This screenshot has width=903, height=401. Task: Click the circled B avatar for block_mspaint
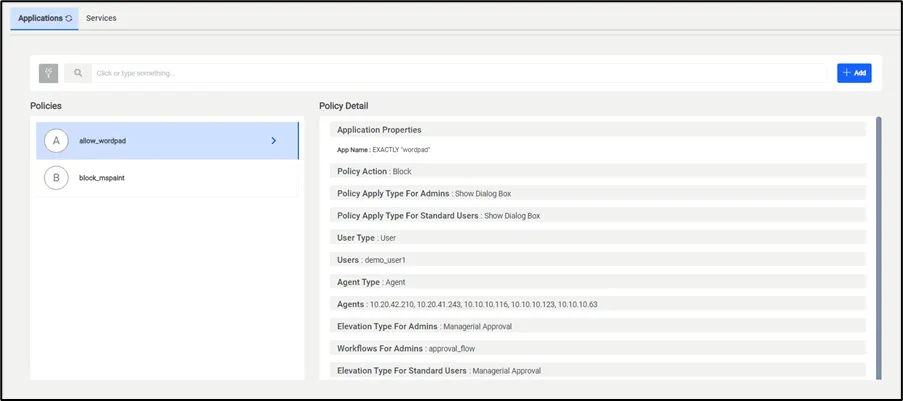point(56,178)
